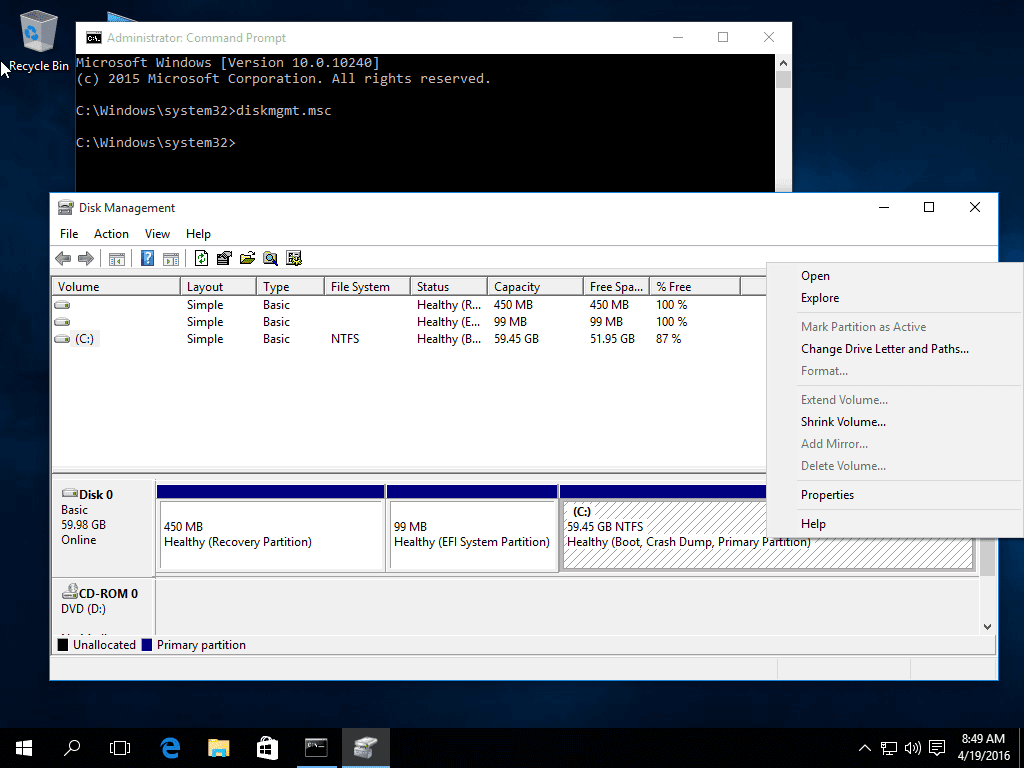The height and width of the screenshot is (768, 1024).
Task: Select the volume icon in the 450 MB row
Action: (62, 305)
